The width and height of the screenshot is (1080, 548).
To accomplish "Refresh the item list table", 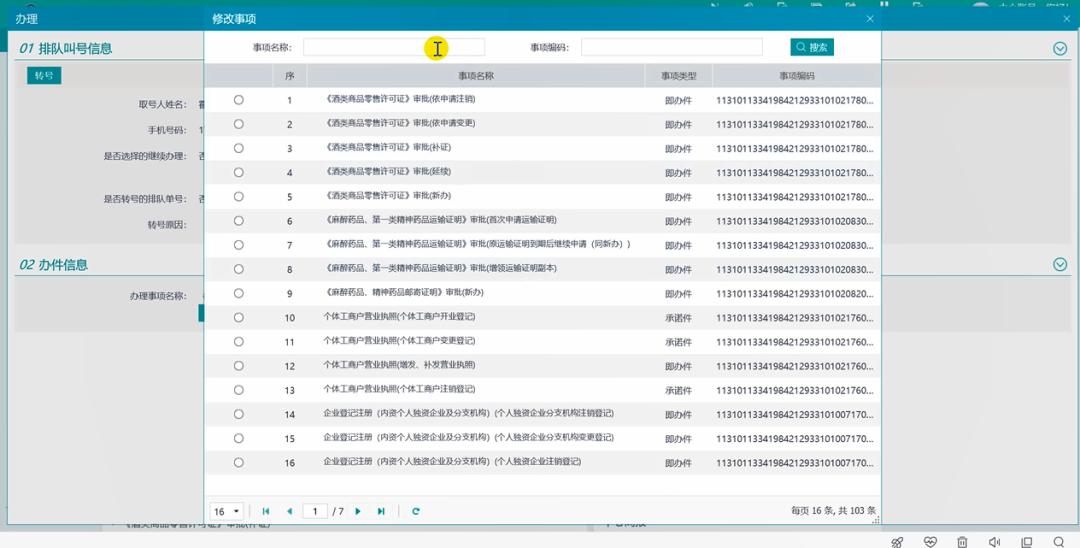I will pyautogui.click(x=416, y=511).
